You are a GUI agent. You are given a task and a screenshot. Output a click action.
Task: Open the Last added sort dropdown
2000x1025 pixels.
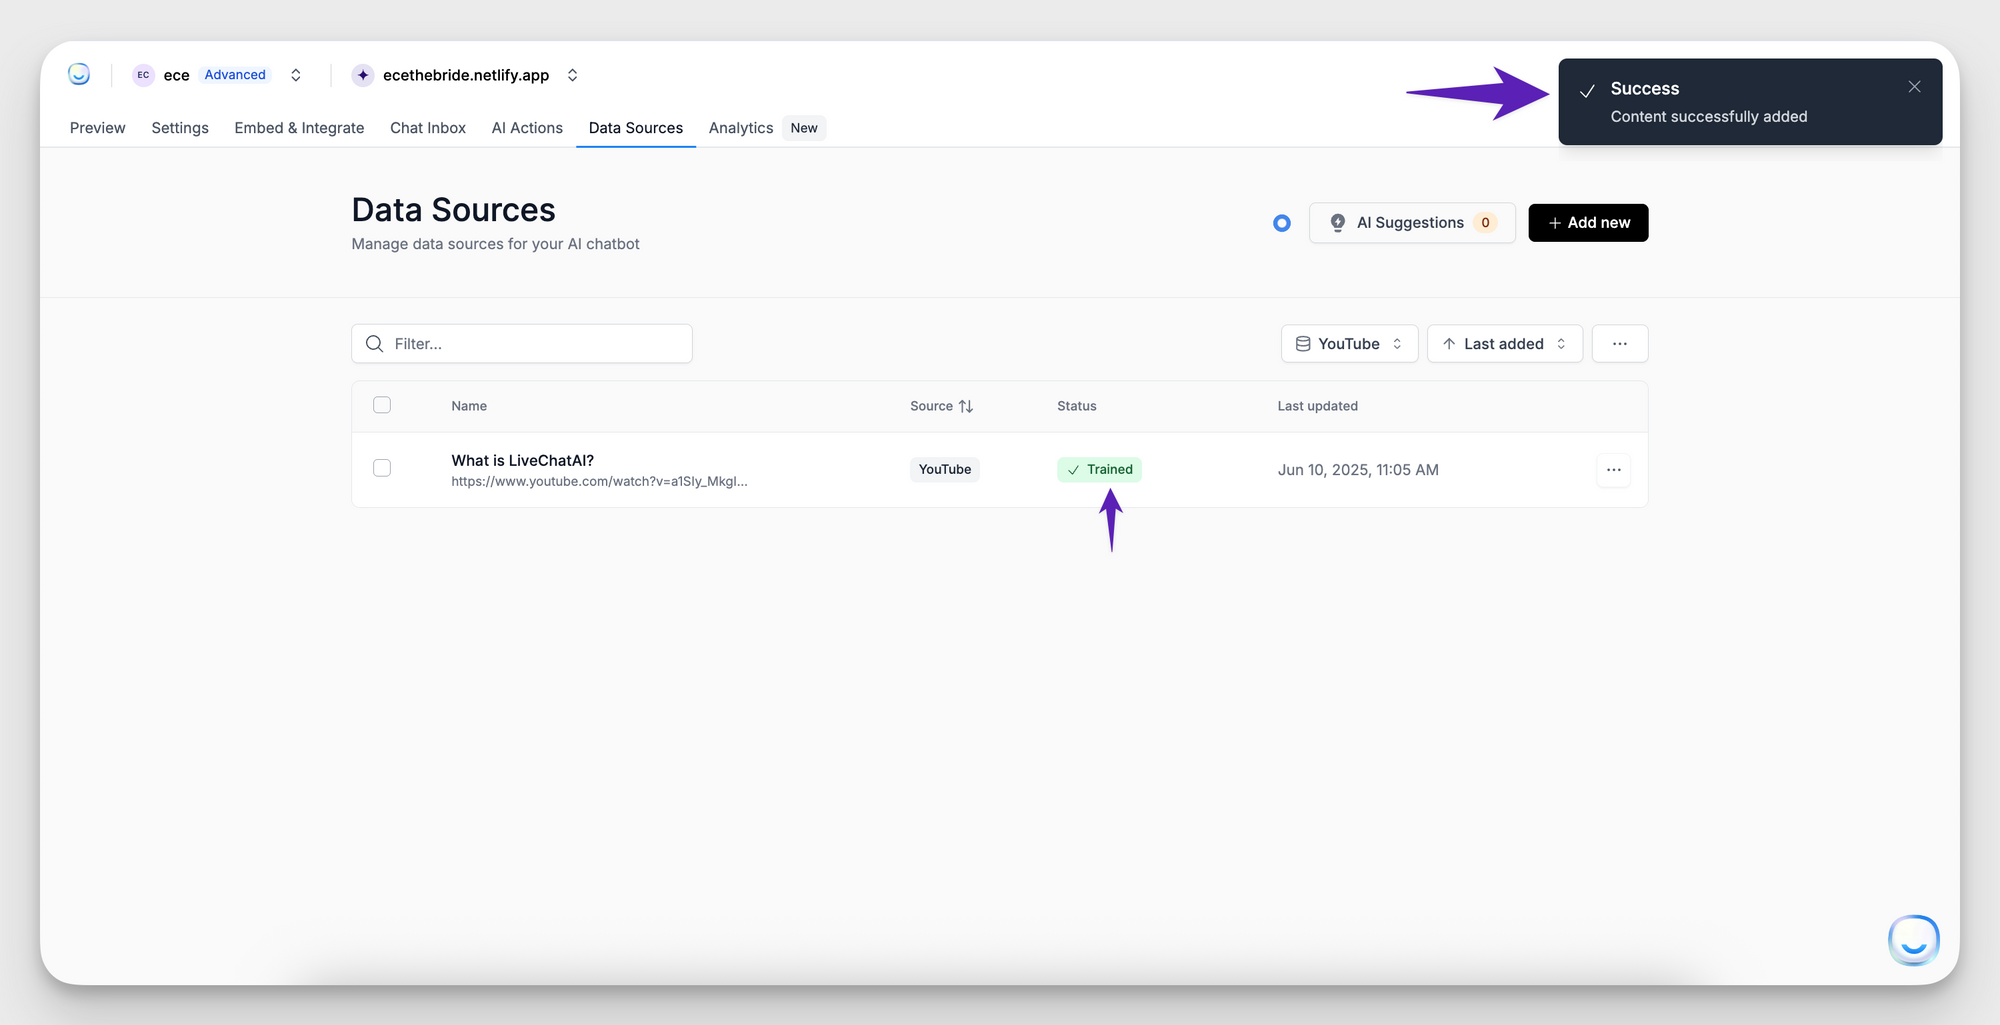coord(1504,344)
